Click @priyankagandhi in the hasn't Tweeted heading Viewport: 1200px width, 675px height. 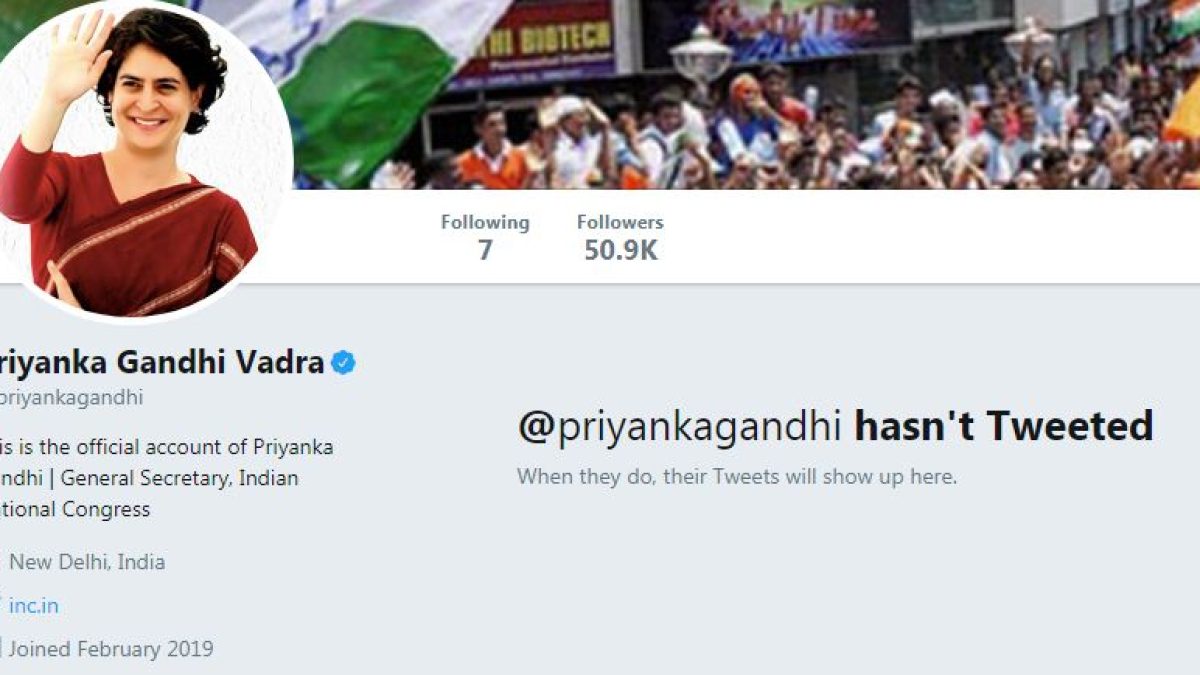[681, 427]
